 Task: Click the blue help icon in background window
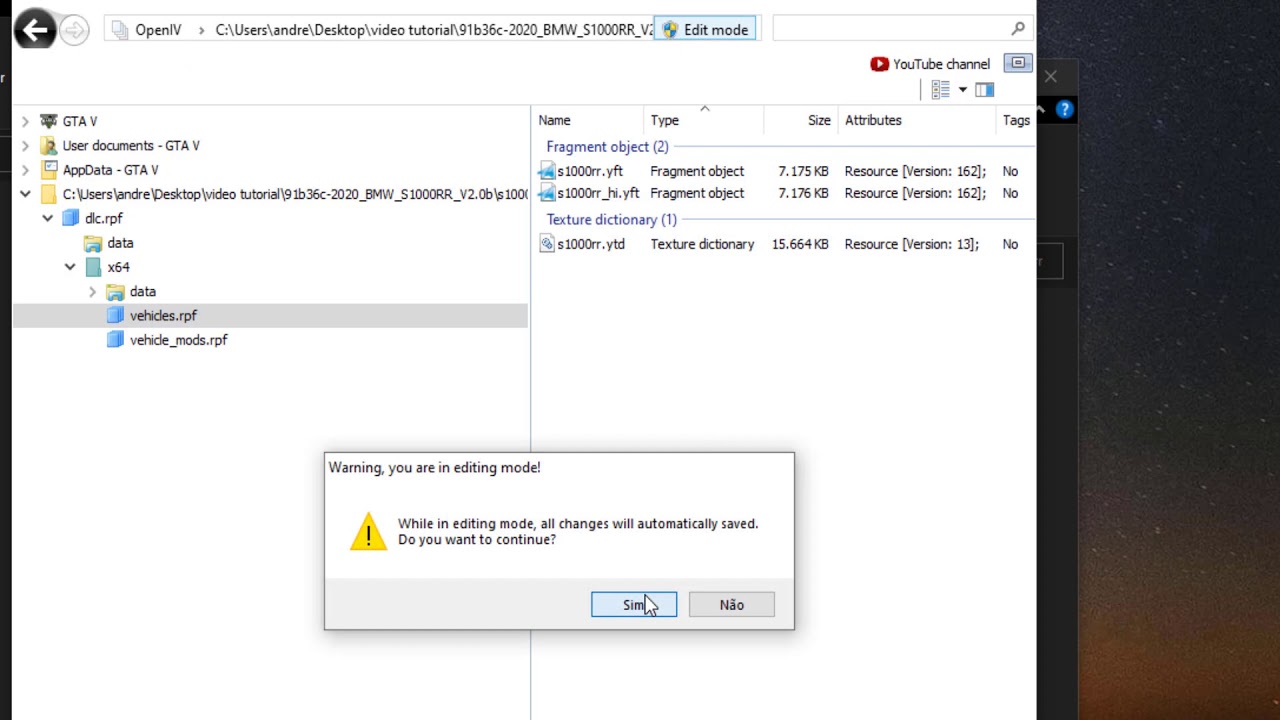(x=1064, y=110)
